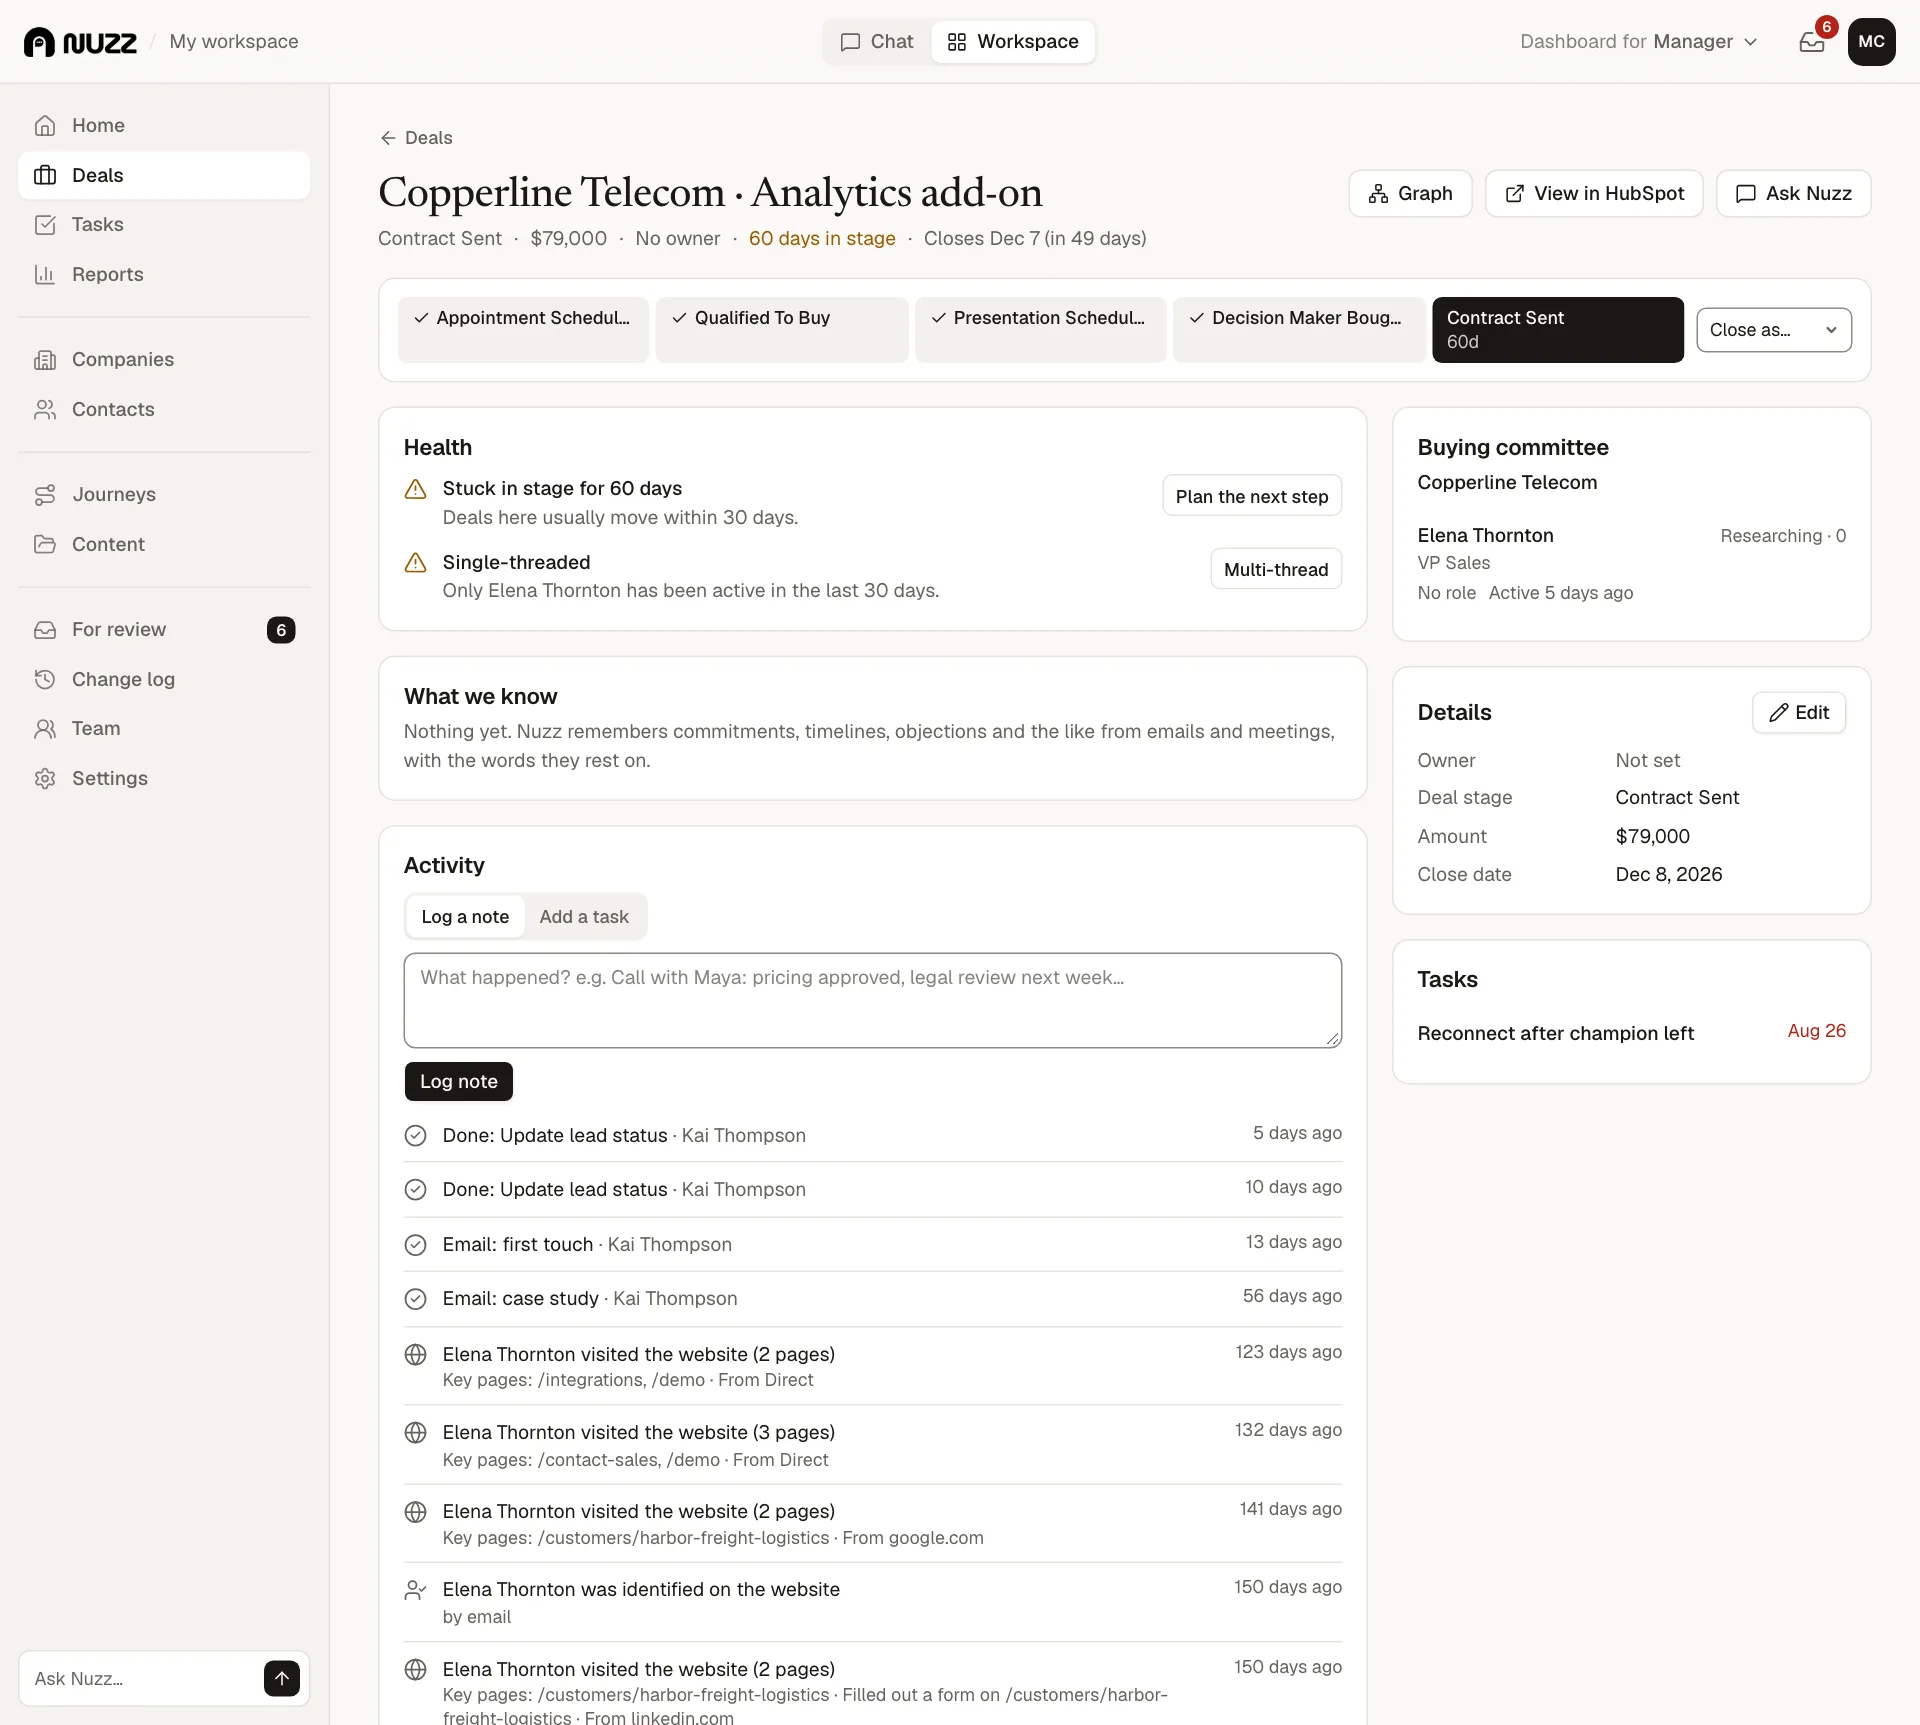Go back to Deals via the arrow
The height and width of the screenshot is (1725, 1920).
(x=416, y=138)
